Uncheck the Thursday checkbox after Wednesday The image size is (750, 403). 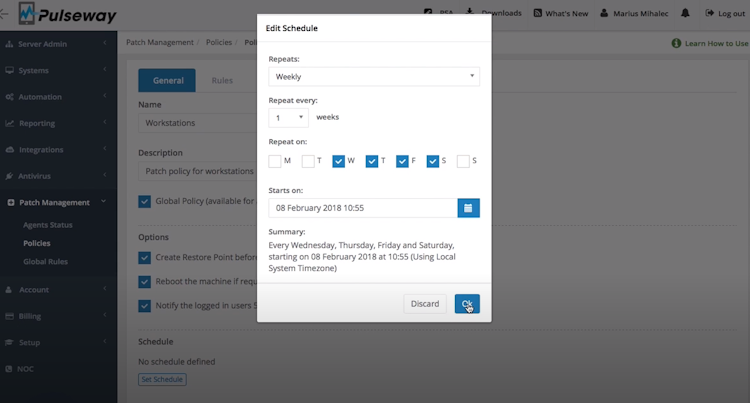coord(372,161)
